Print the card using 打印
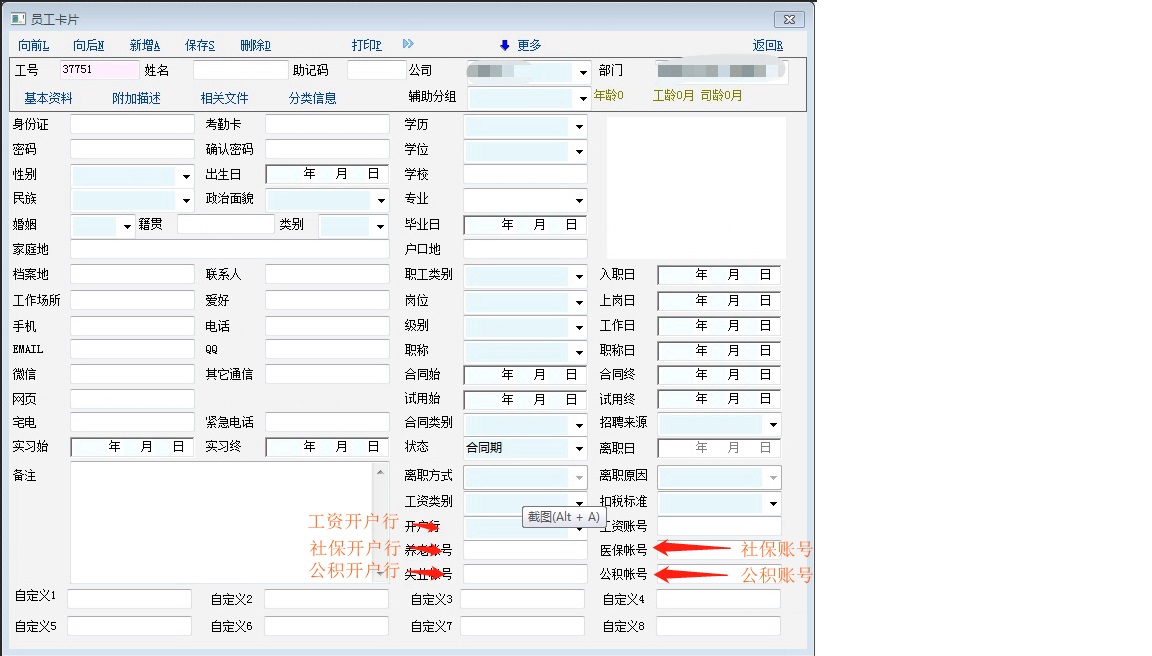This screenshot has height=656, width=1152. (367, 46)
